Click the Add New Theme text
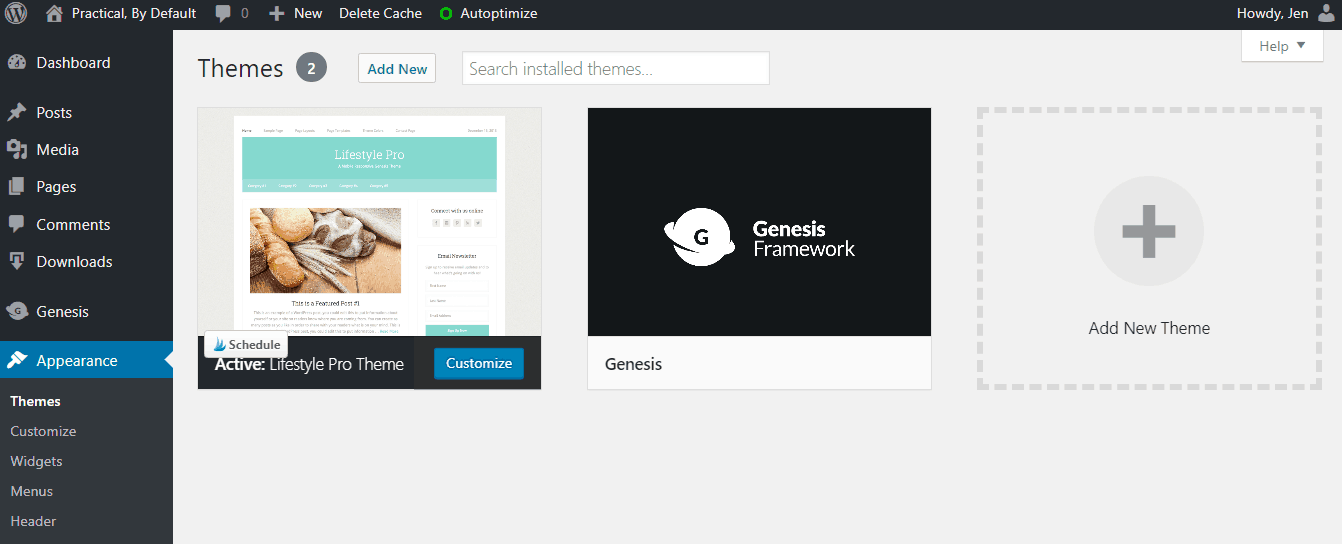1342x544 pixels. click(x=1149, y=328)
